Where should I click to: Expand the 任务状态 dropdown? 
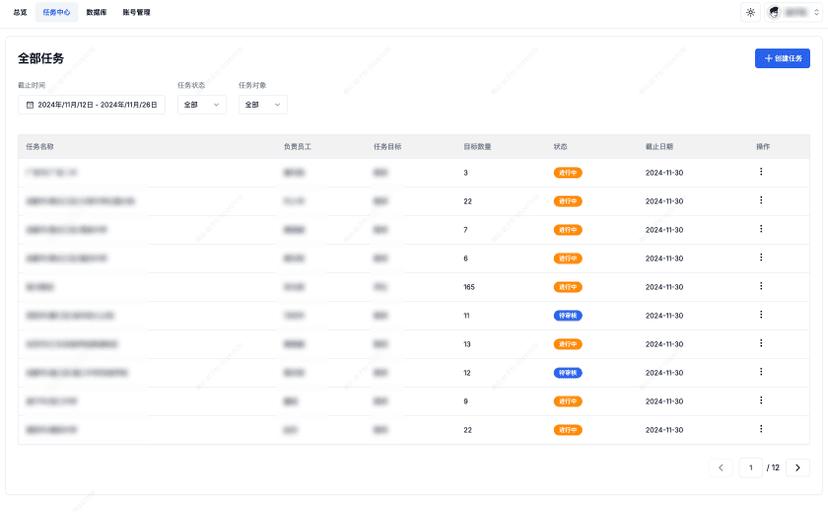tap(202, 104)
